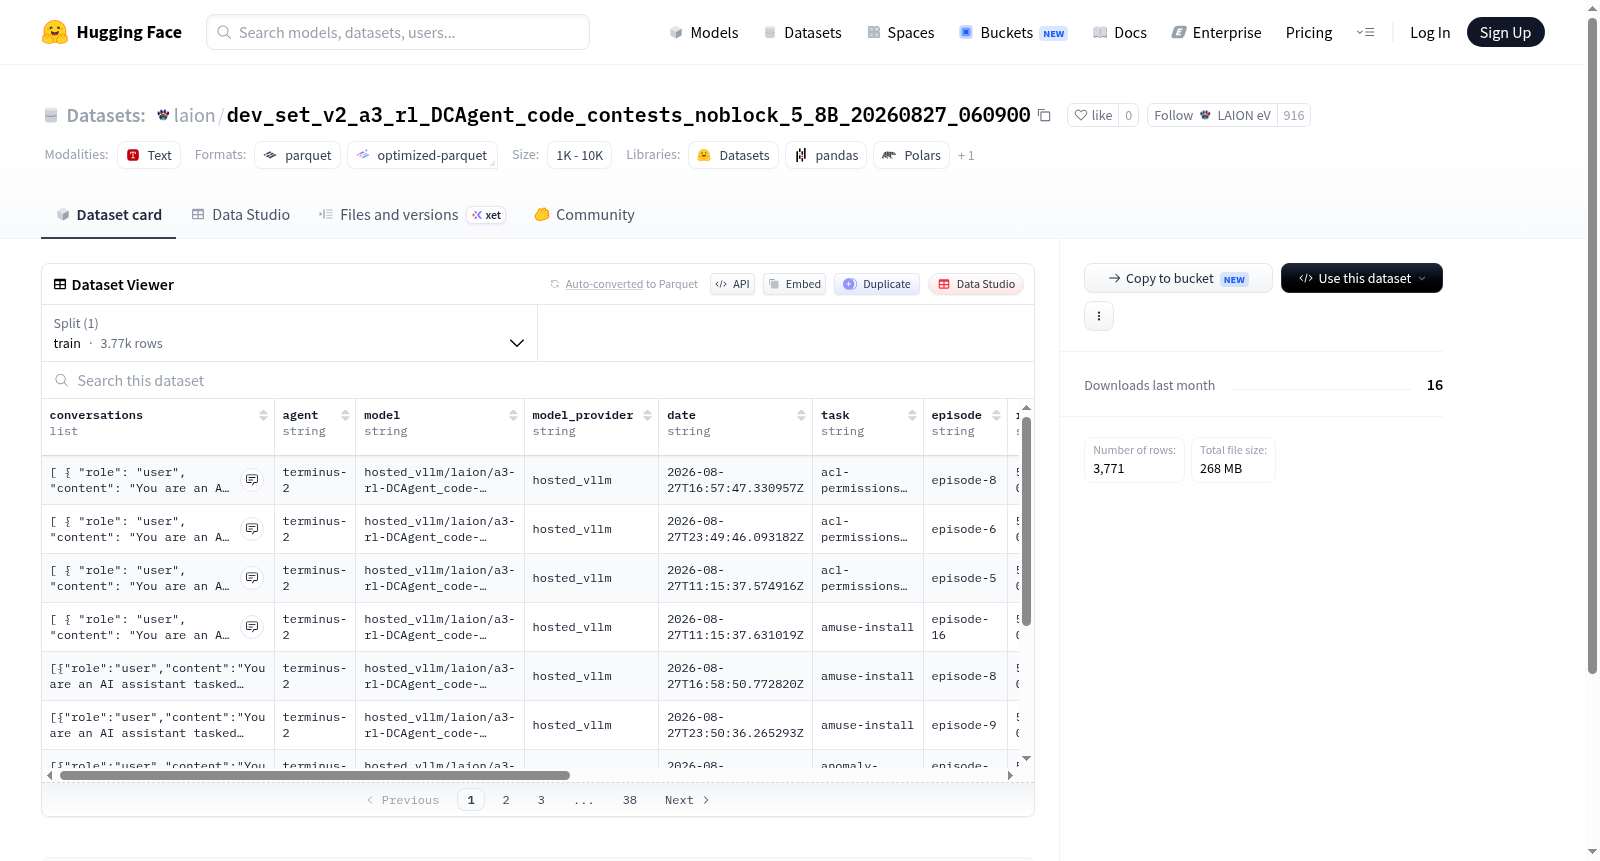Open conversation viewer icon in episode-16 row

(252, 627)
